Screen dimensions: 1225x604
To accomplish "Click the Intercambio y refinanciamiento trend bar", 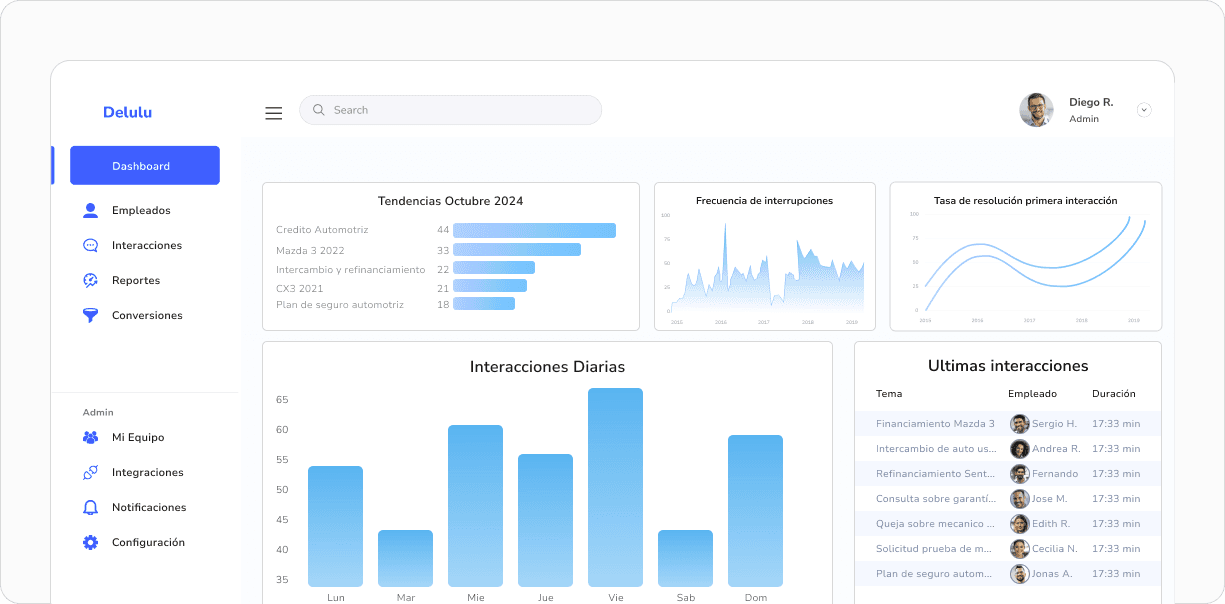I will [494, 268].
